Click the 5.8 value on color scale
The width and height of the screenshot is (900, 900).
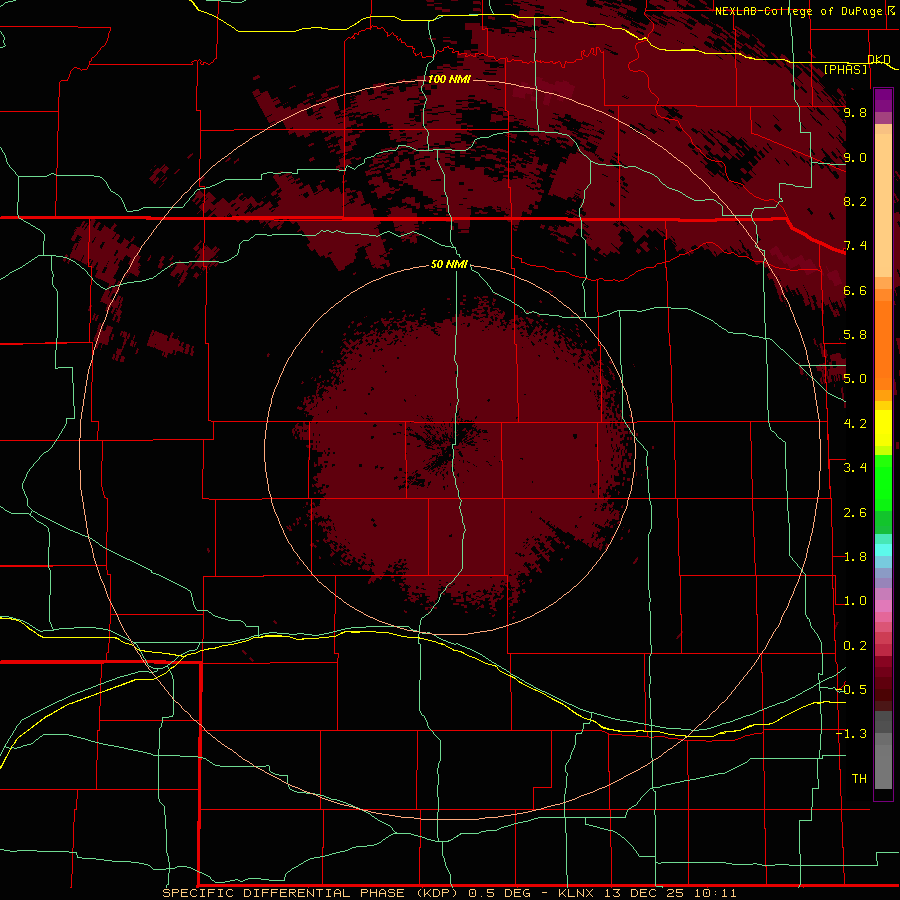pyautogui.click(x=855, y=335)
